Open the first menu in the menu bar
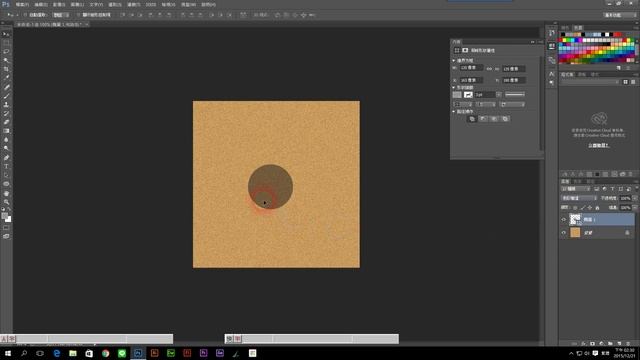640x360 pixels. 22,4
